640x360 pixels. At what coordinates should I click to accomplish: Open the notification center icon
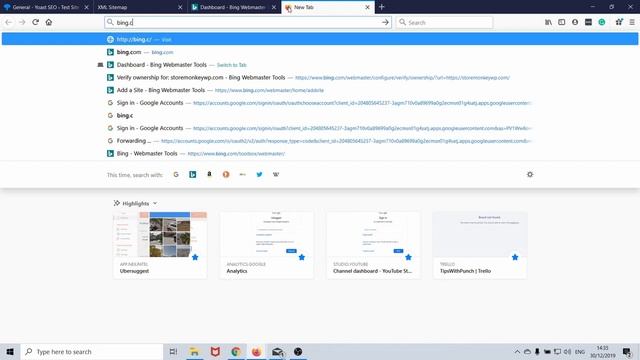coord(627,351)
